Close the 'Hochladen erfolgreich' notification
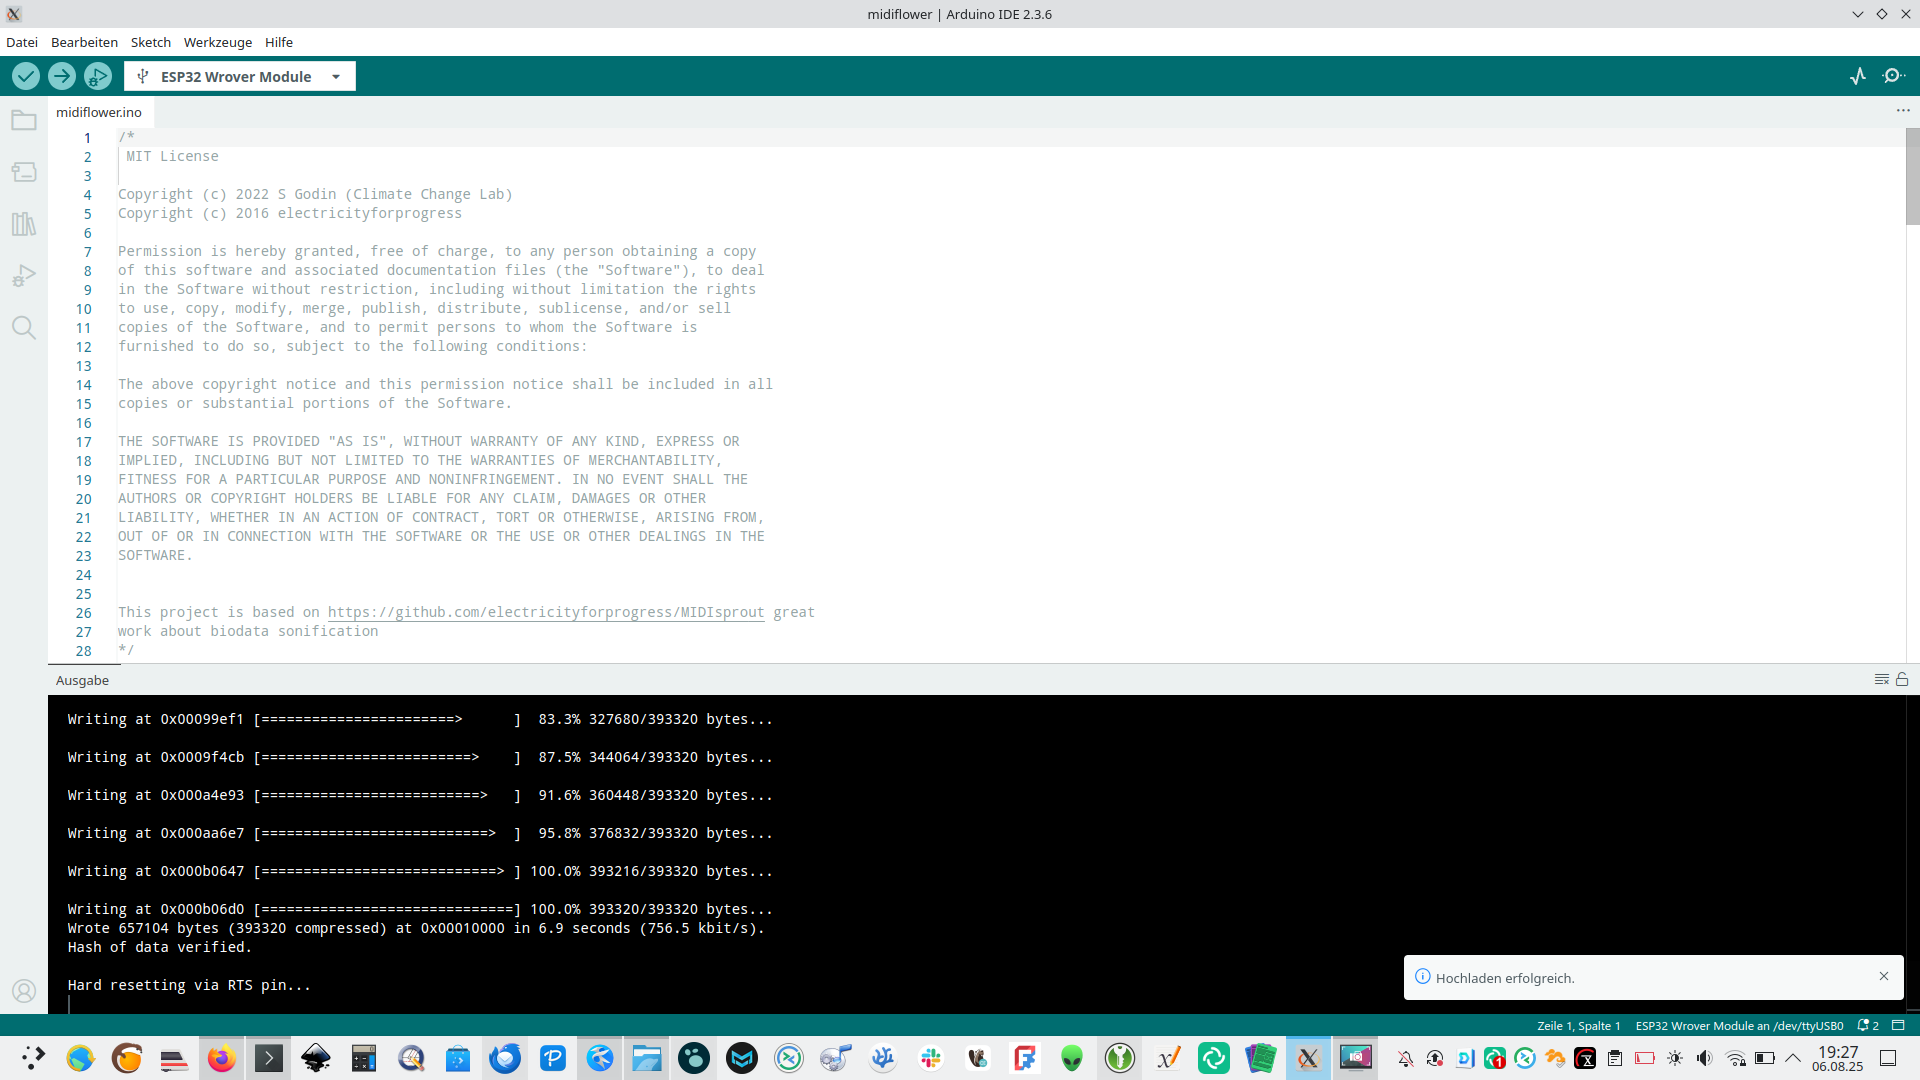The height and width of the screenshot is (1080, 1920). 1884,976
